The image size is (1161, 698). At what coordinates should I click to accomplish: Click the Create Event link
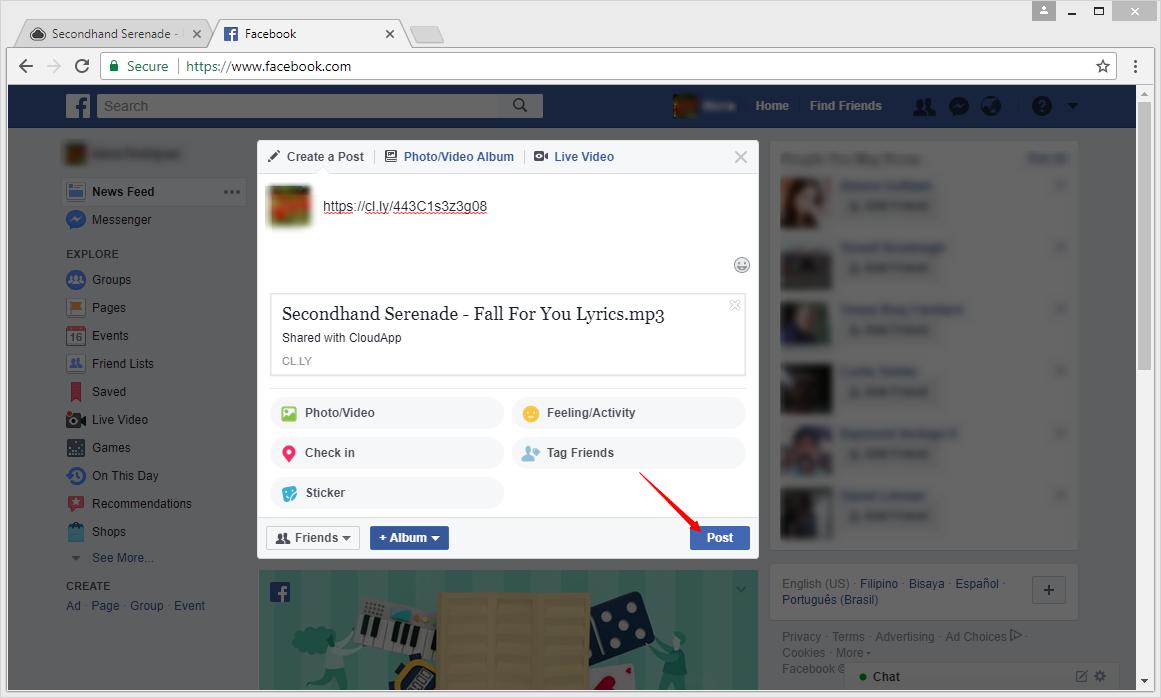click(x=190, y=605)
